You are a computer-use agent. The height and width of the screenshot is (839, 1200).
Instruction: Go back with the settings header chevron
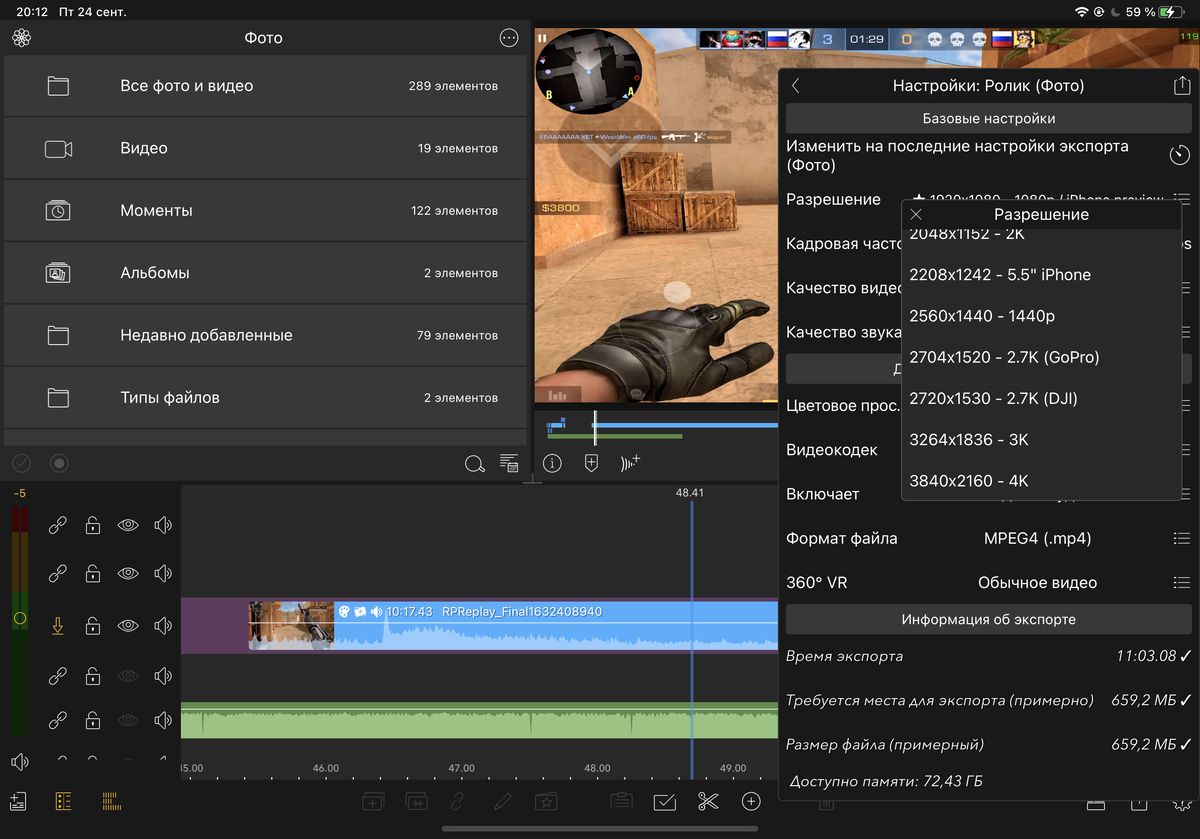point(796,86)
